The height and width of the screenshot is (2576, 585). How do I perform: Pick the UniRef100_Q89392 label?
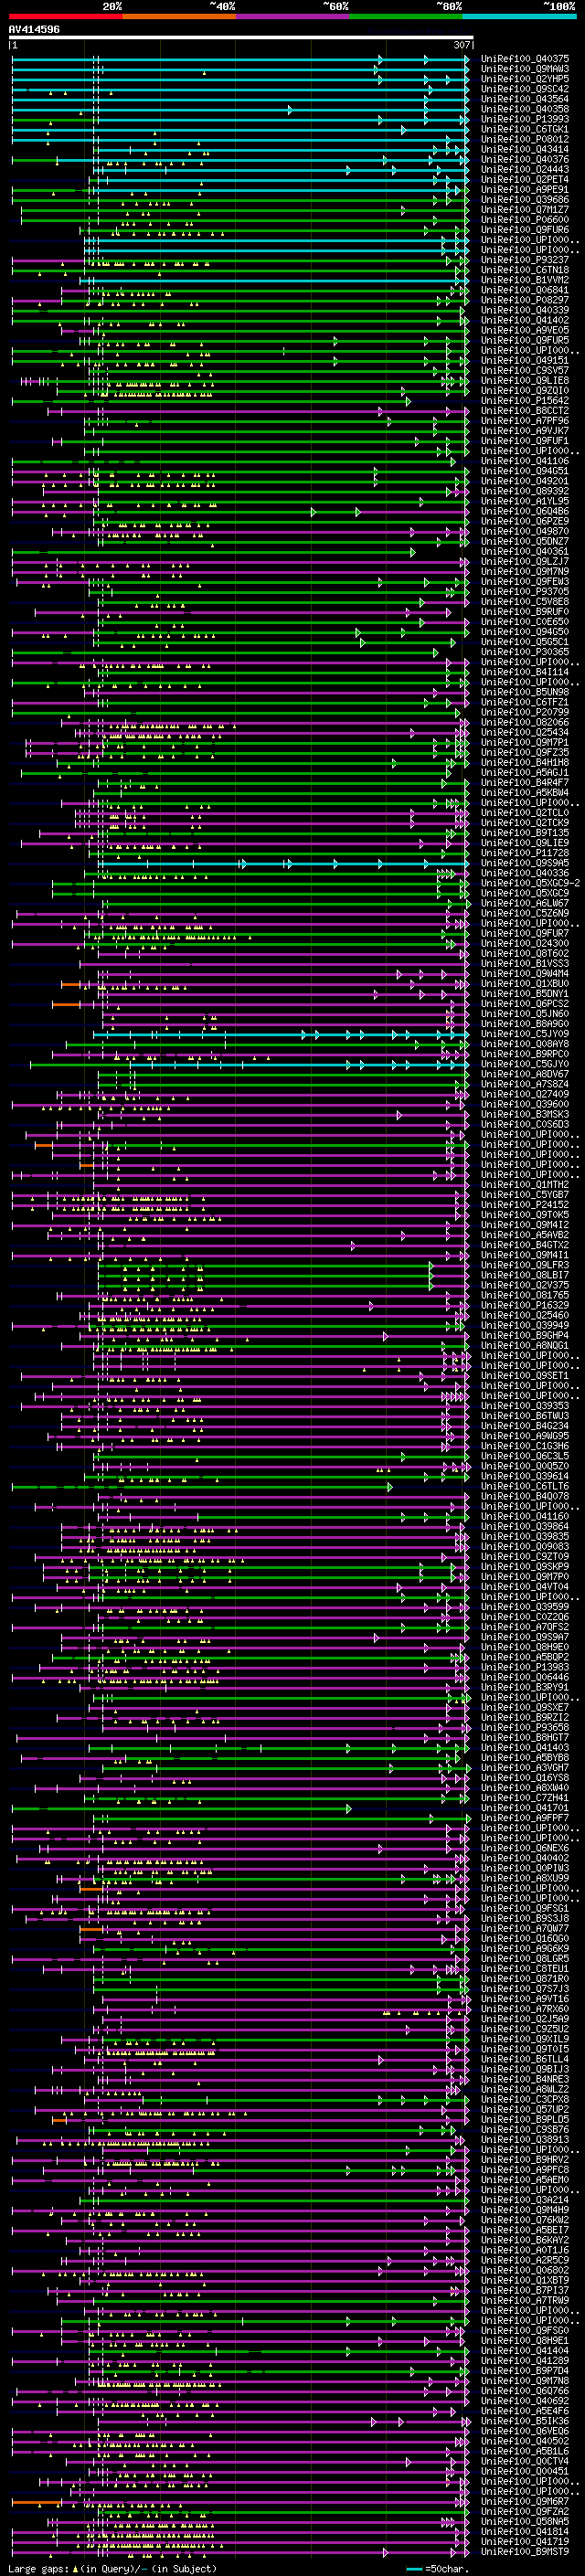[525, 491]
